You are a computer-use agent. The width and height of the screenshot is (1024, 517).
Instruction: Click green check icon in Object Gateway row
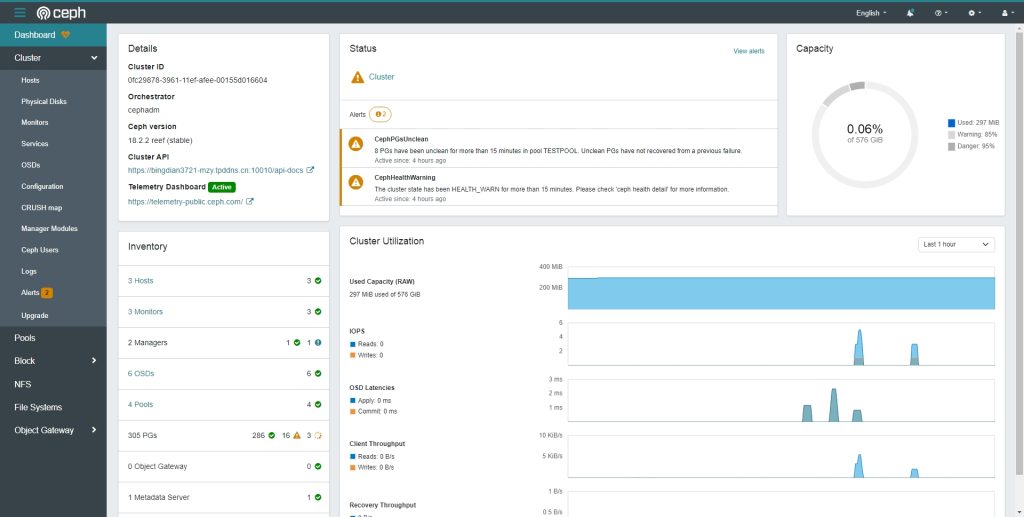click(x=318, y=466)
